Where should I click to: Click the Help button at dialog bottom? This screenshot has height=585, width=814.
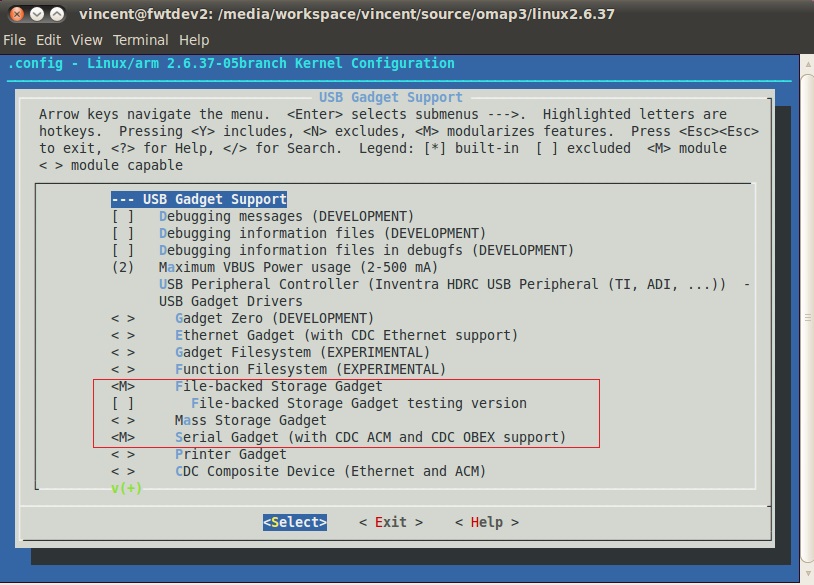(487, 522)
